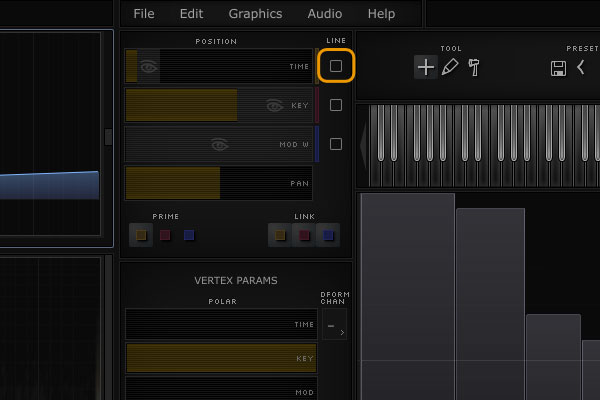Click the eye icon in Time position row
The height and width of the screenshot is (400, 600).
coord(148,67)
